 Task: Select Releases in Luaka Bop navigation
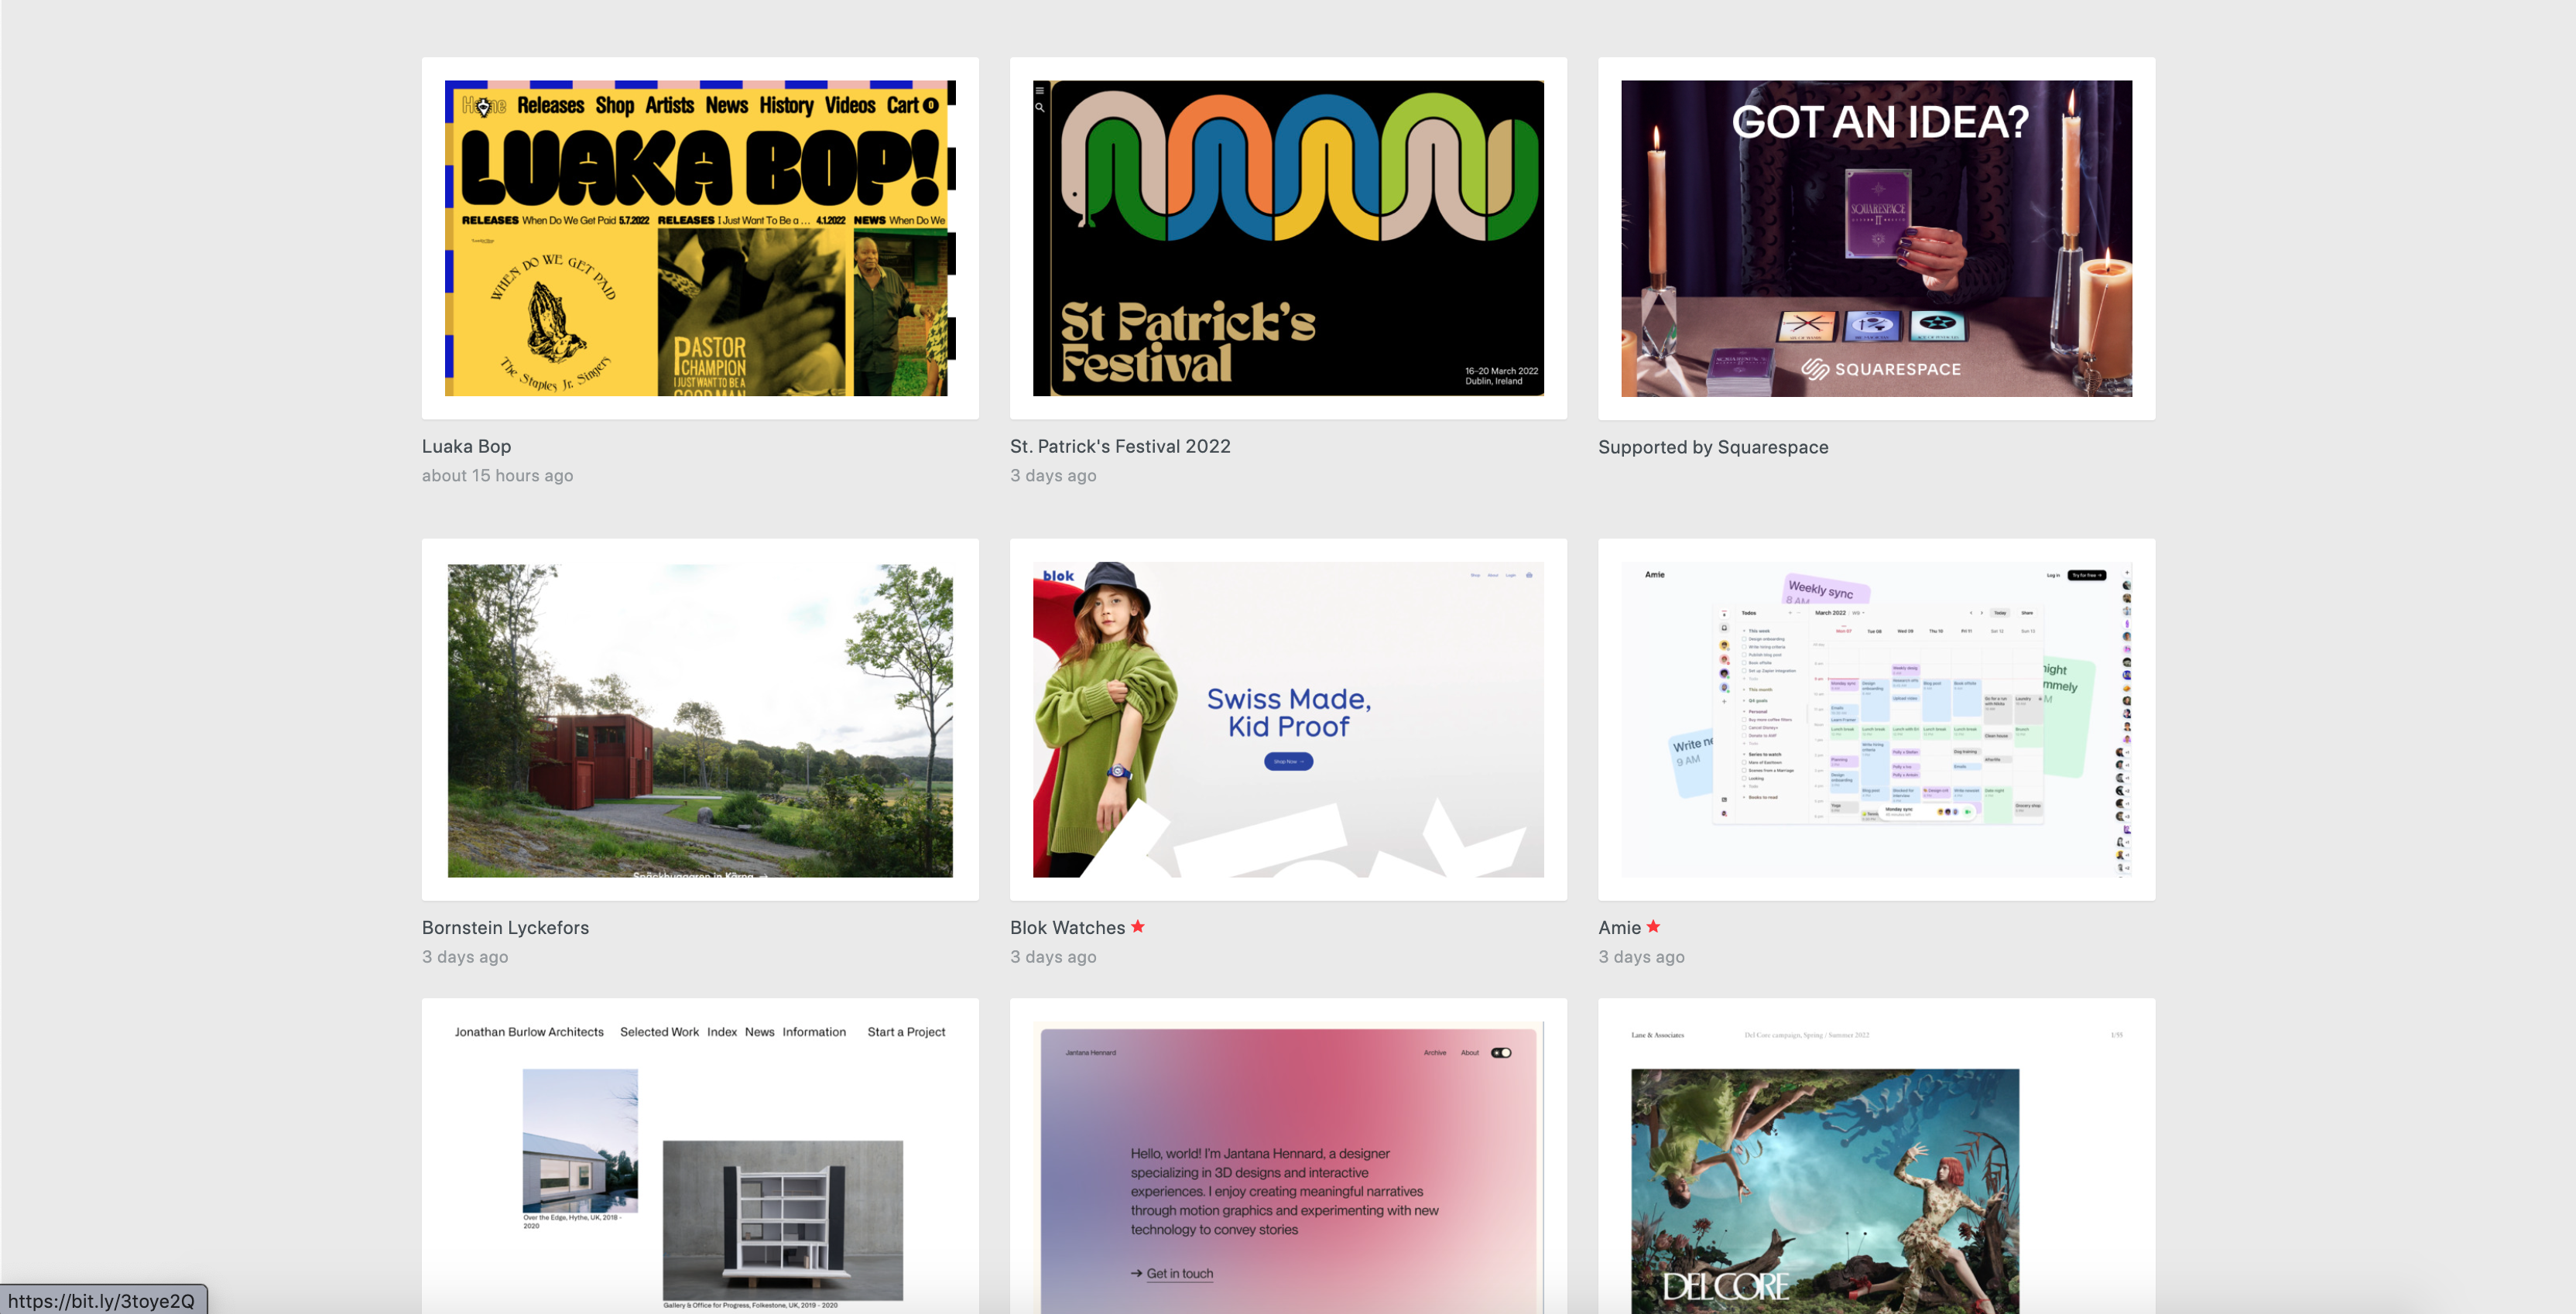tap(550, 105)
